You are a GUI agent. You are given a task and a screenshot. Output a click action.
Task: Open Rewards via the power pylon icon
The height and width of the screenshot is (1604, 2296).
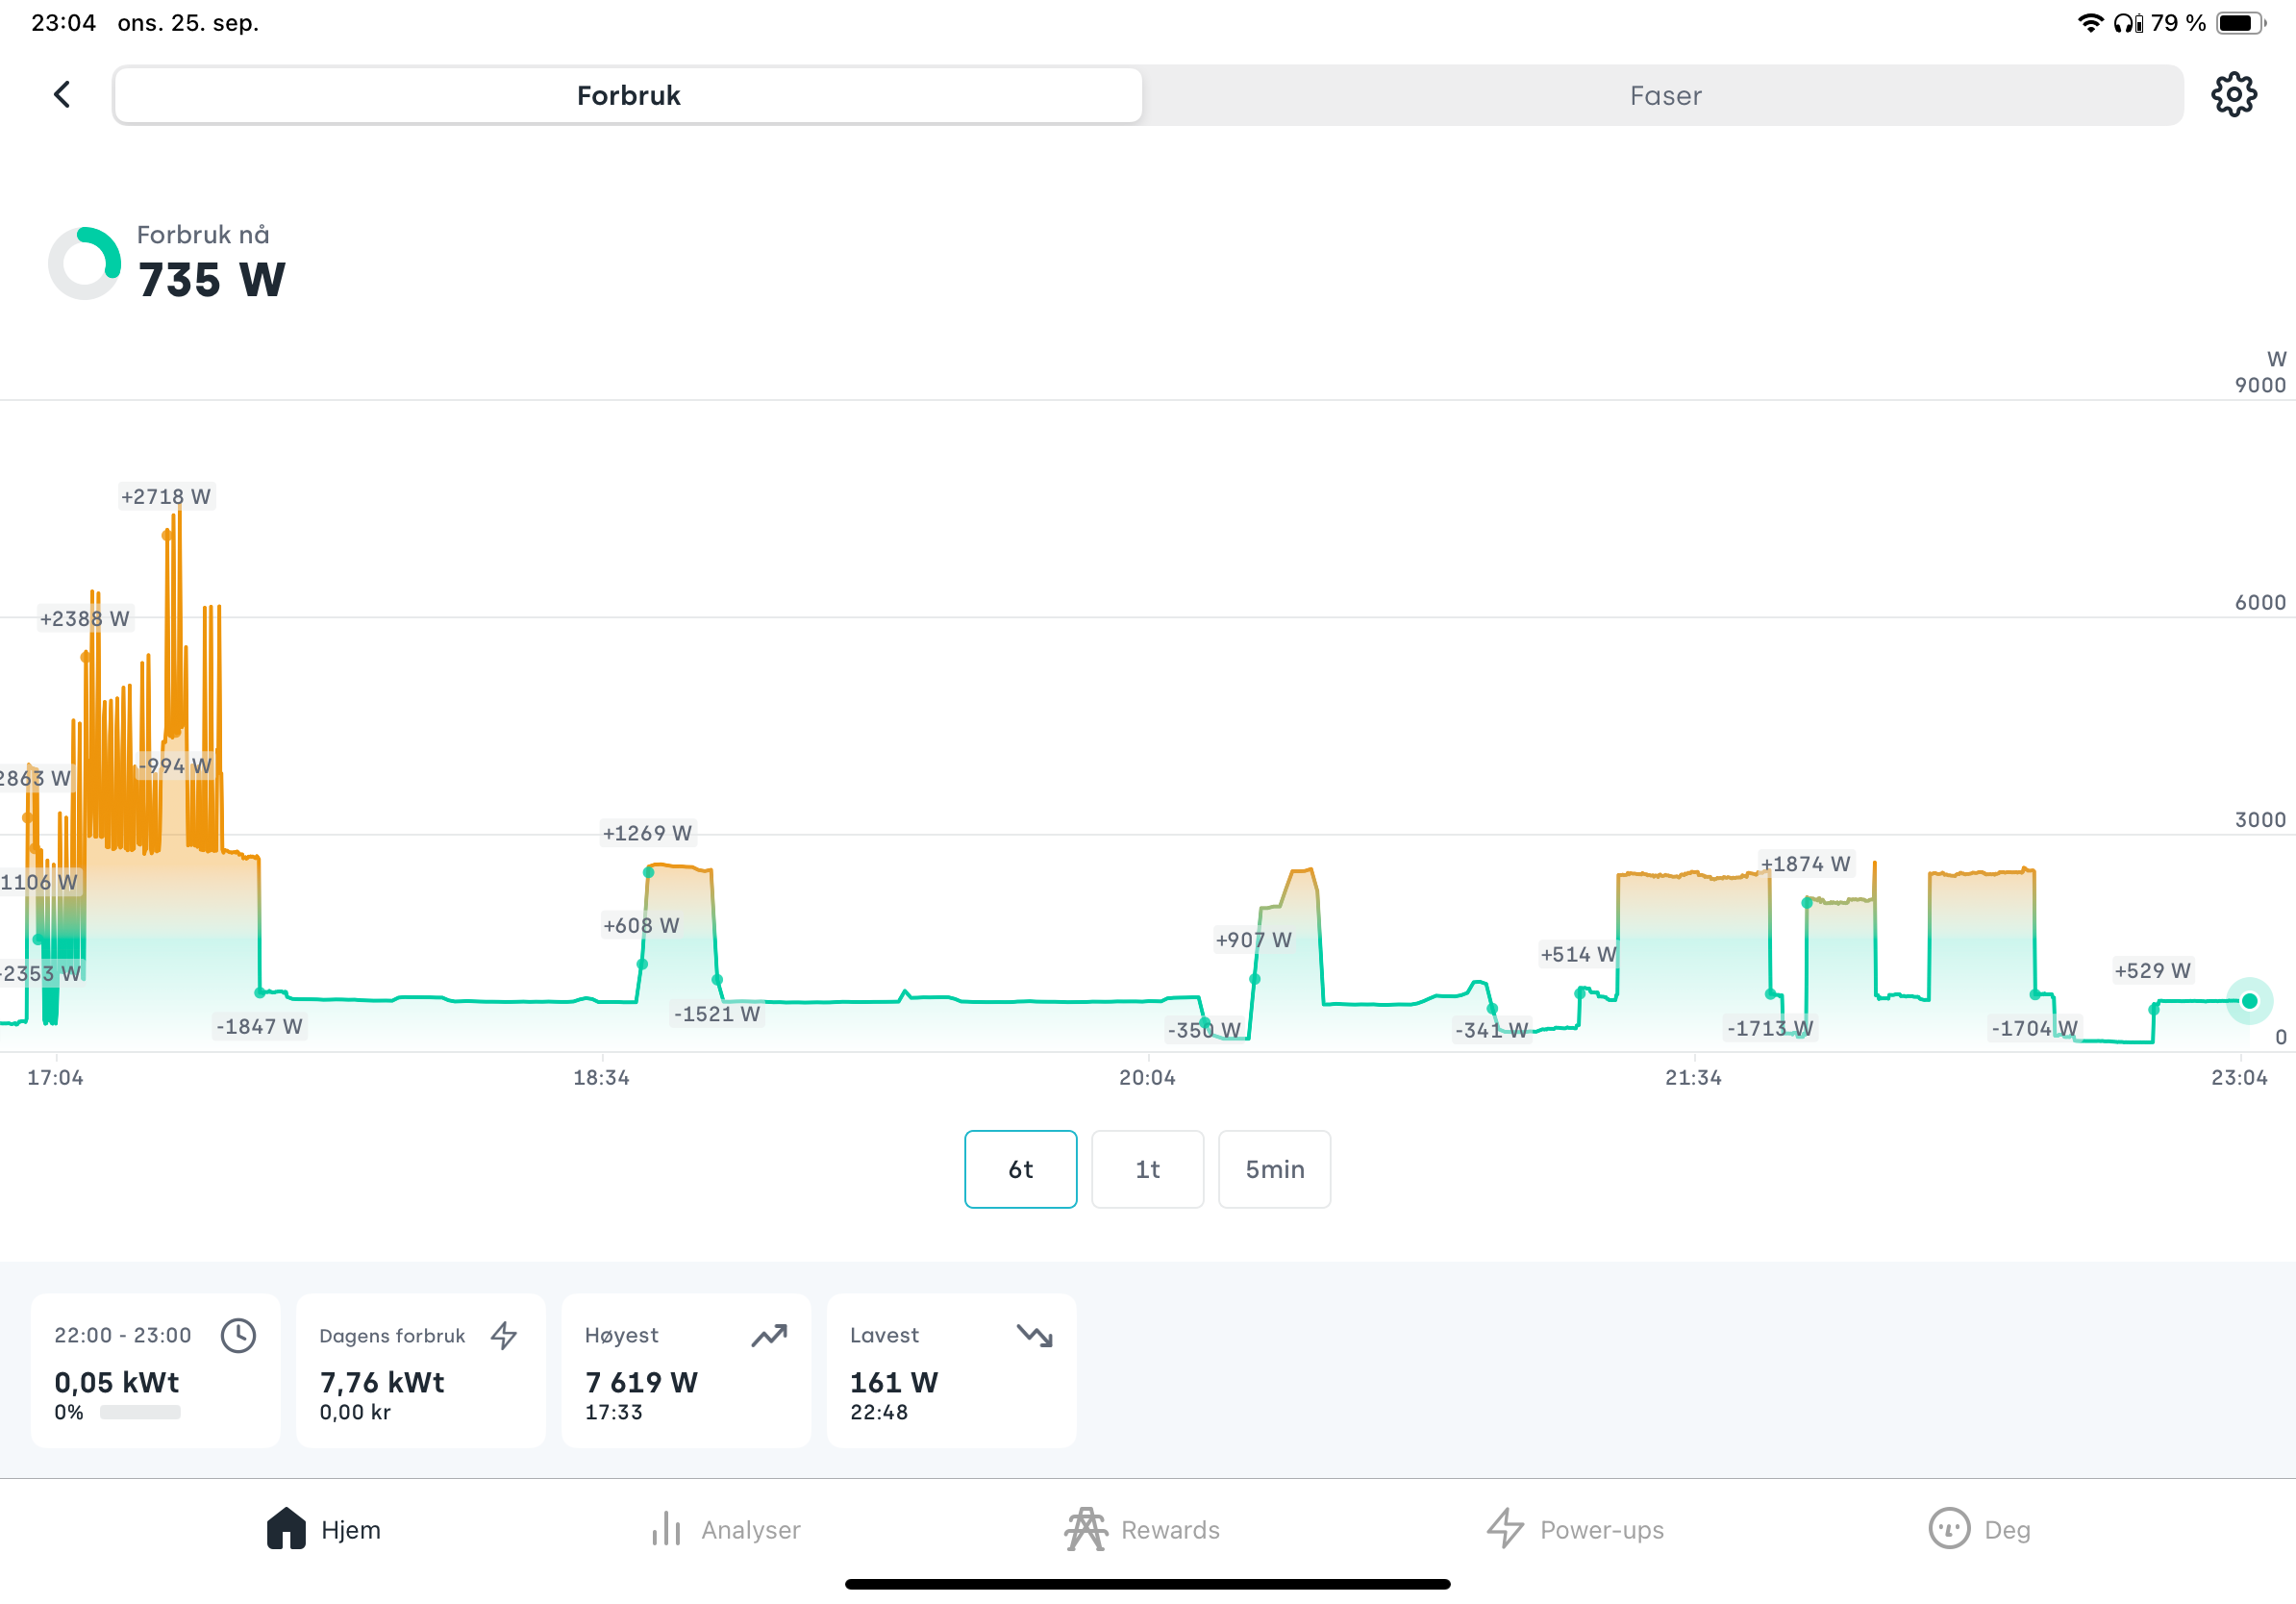1085,1529
